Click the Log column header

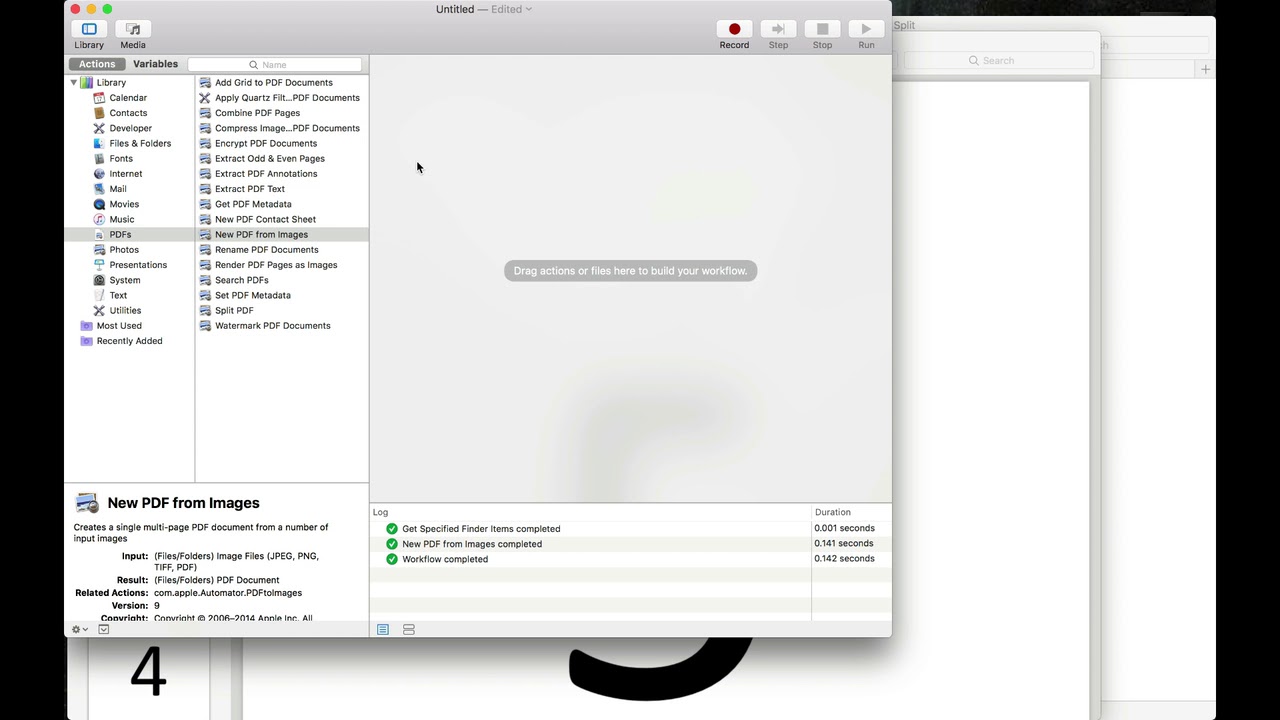(x=380, y=512)
